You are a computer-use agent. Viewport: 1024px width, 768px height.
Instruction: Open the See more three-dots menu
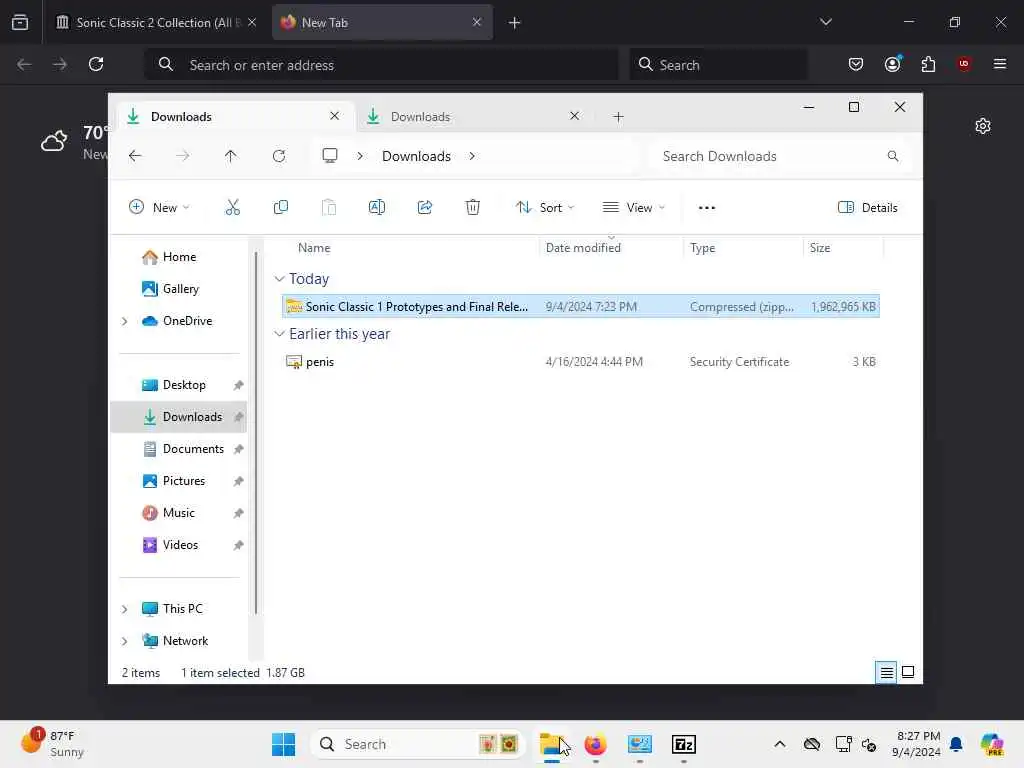[707, 208]
